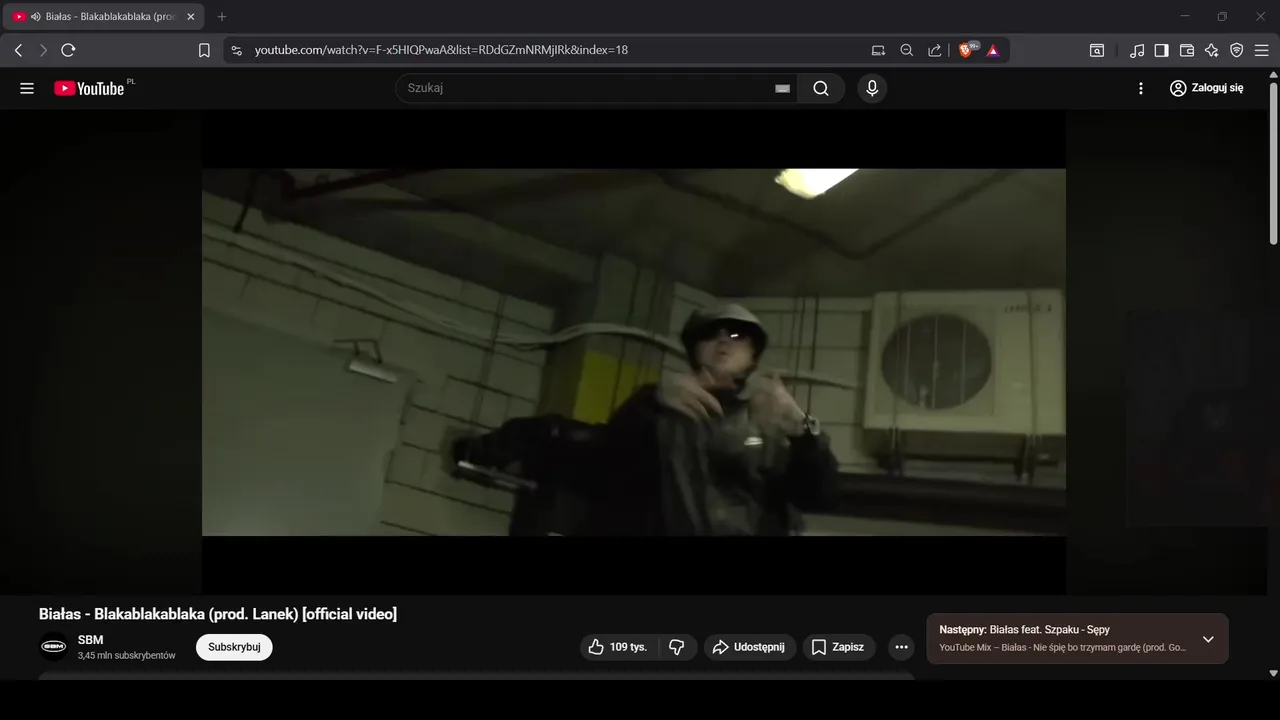Open the browser main hamburger menu
This screenshot has height=720, width=1280.
1262,50
